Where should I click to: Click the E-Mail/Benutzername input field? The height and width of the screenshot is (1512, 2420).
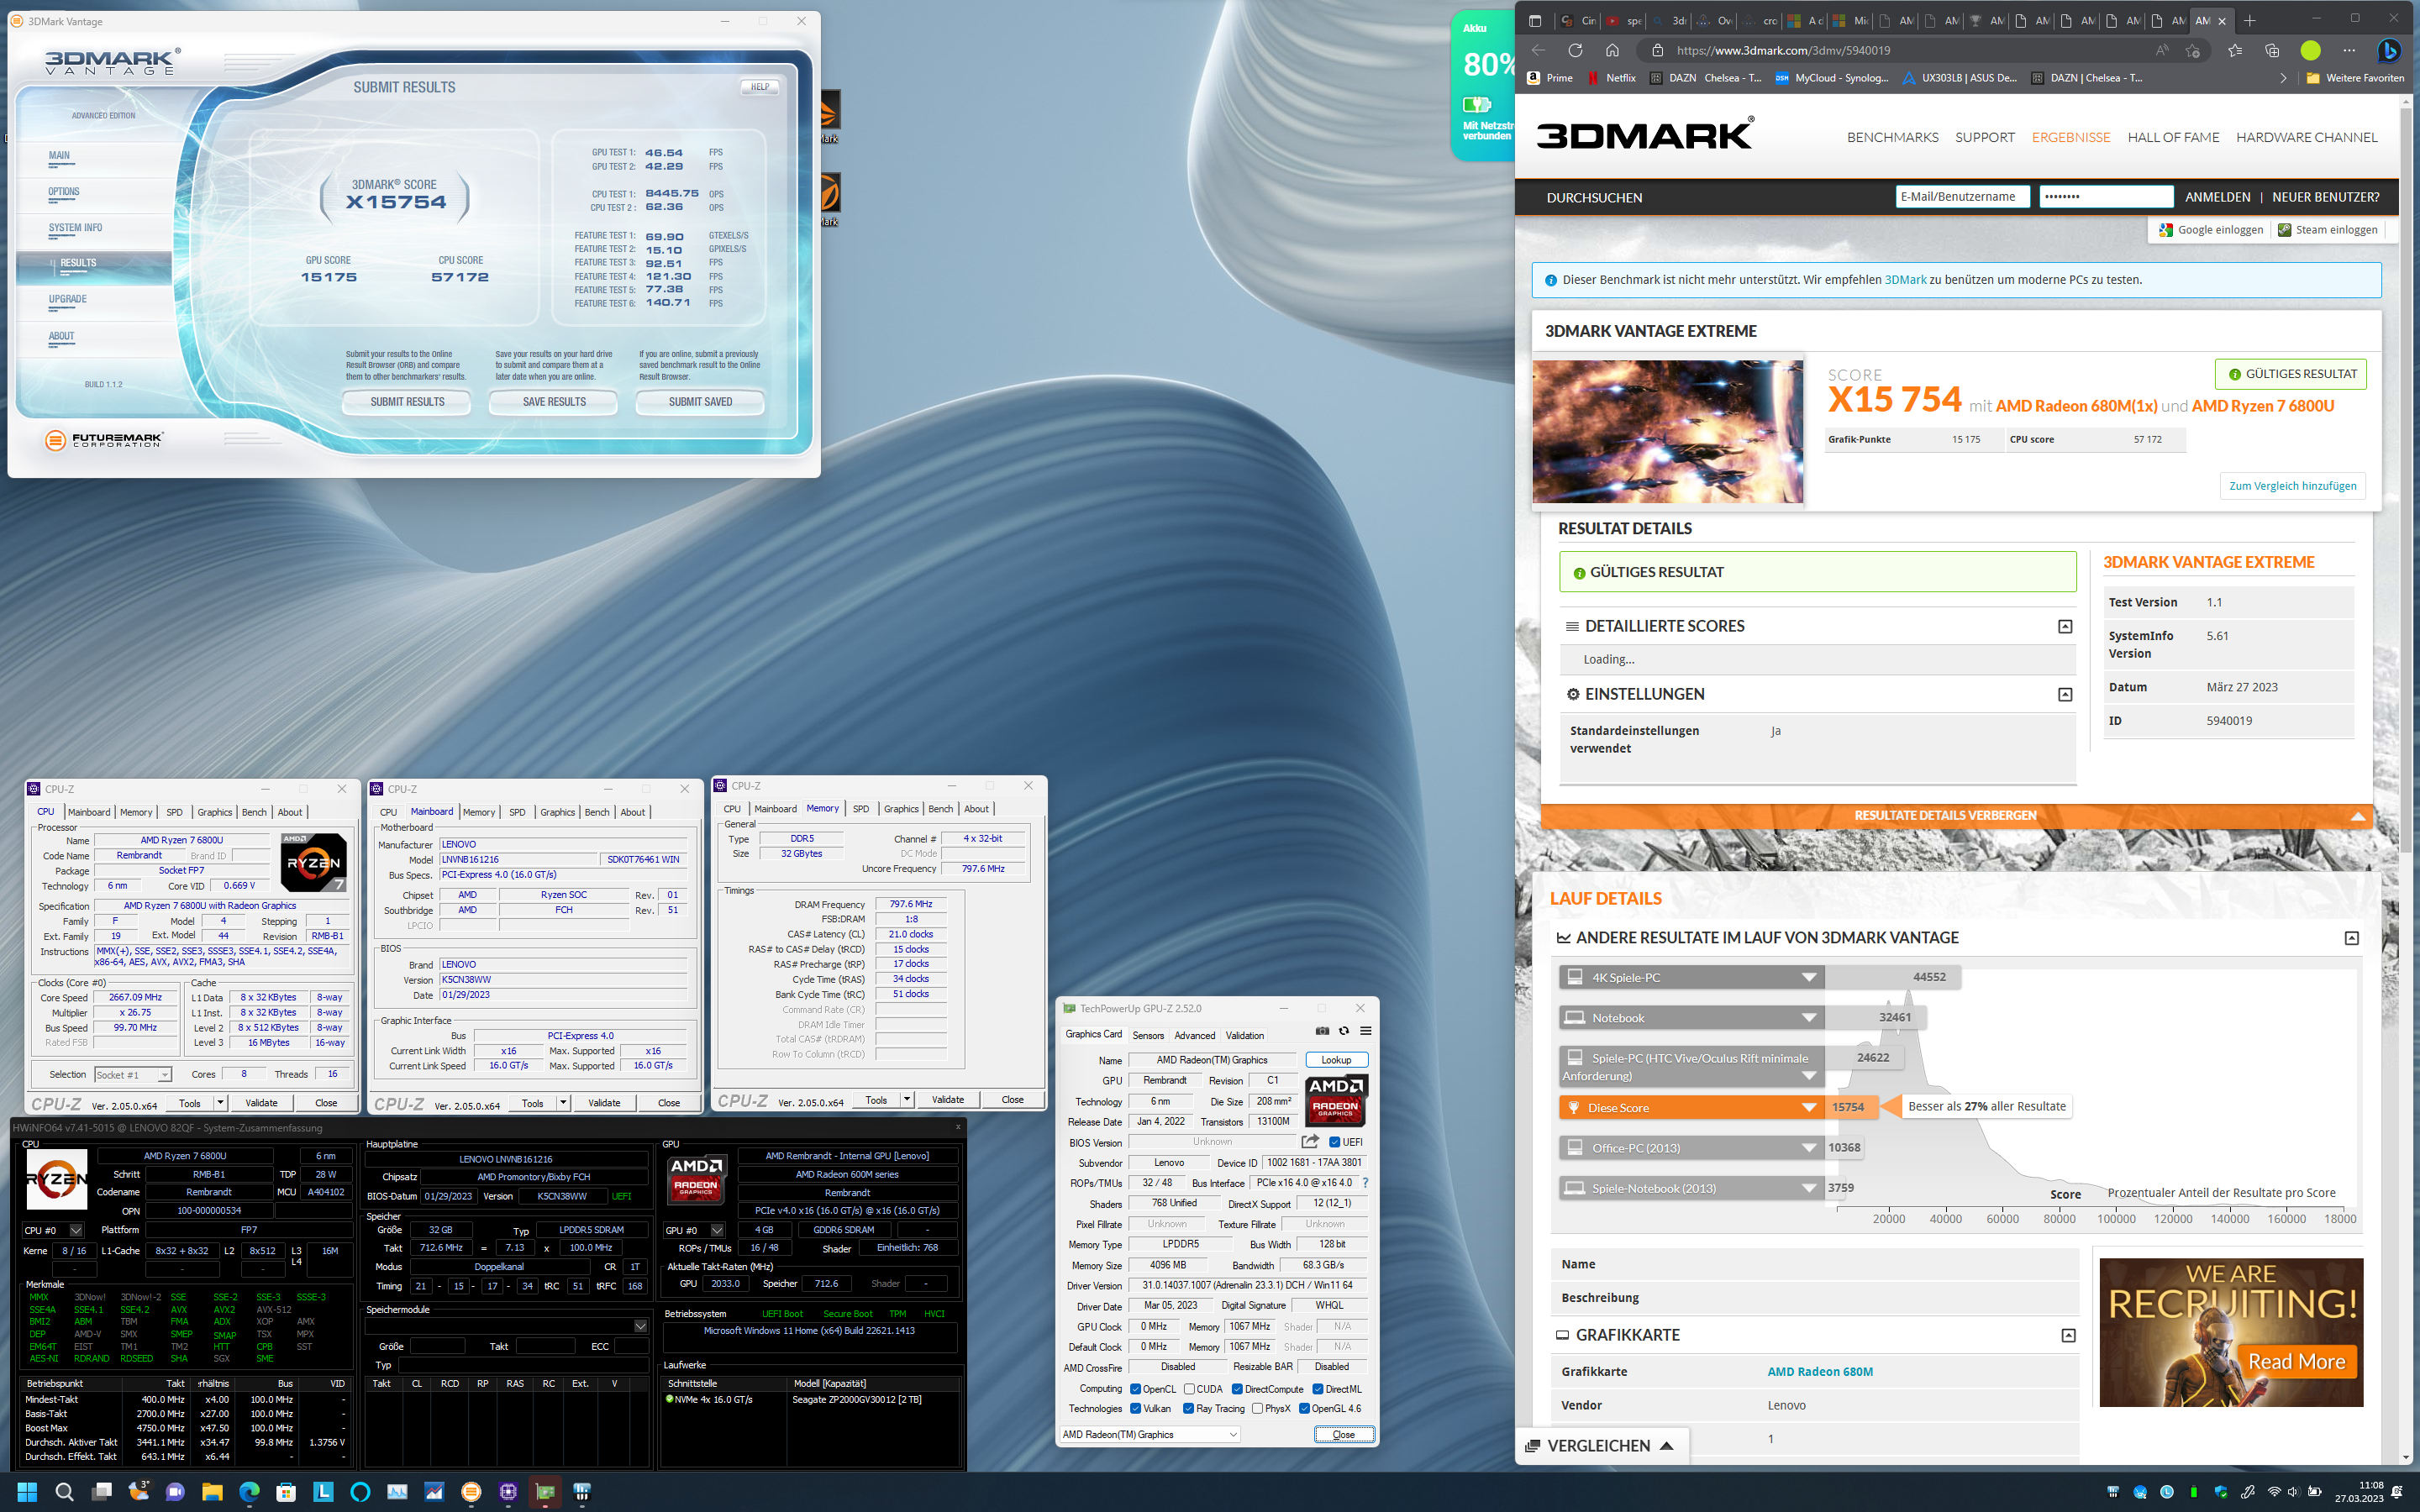1961,197
